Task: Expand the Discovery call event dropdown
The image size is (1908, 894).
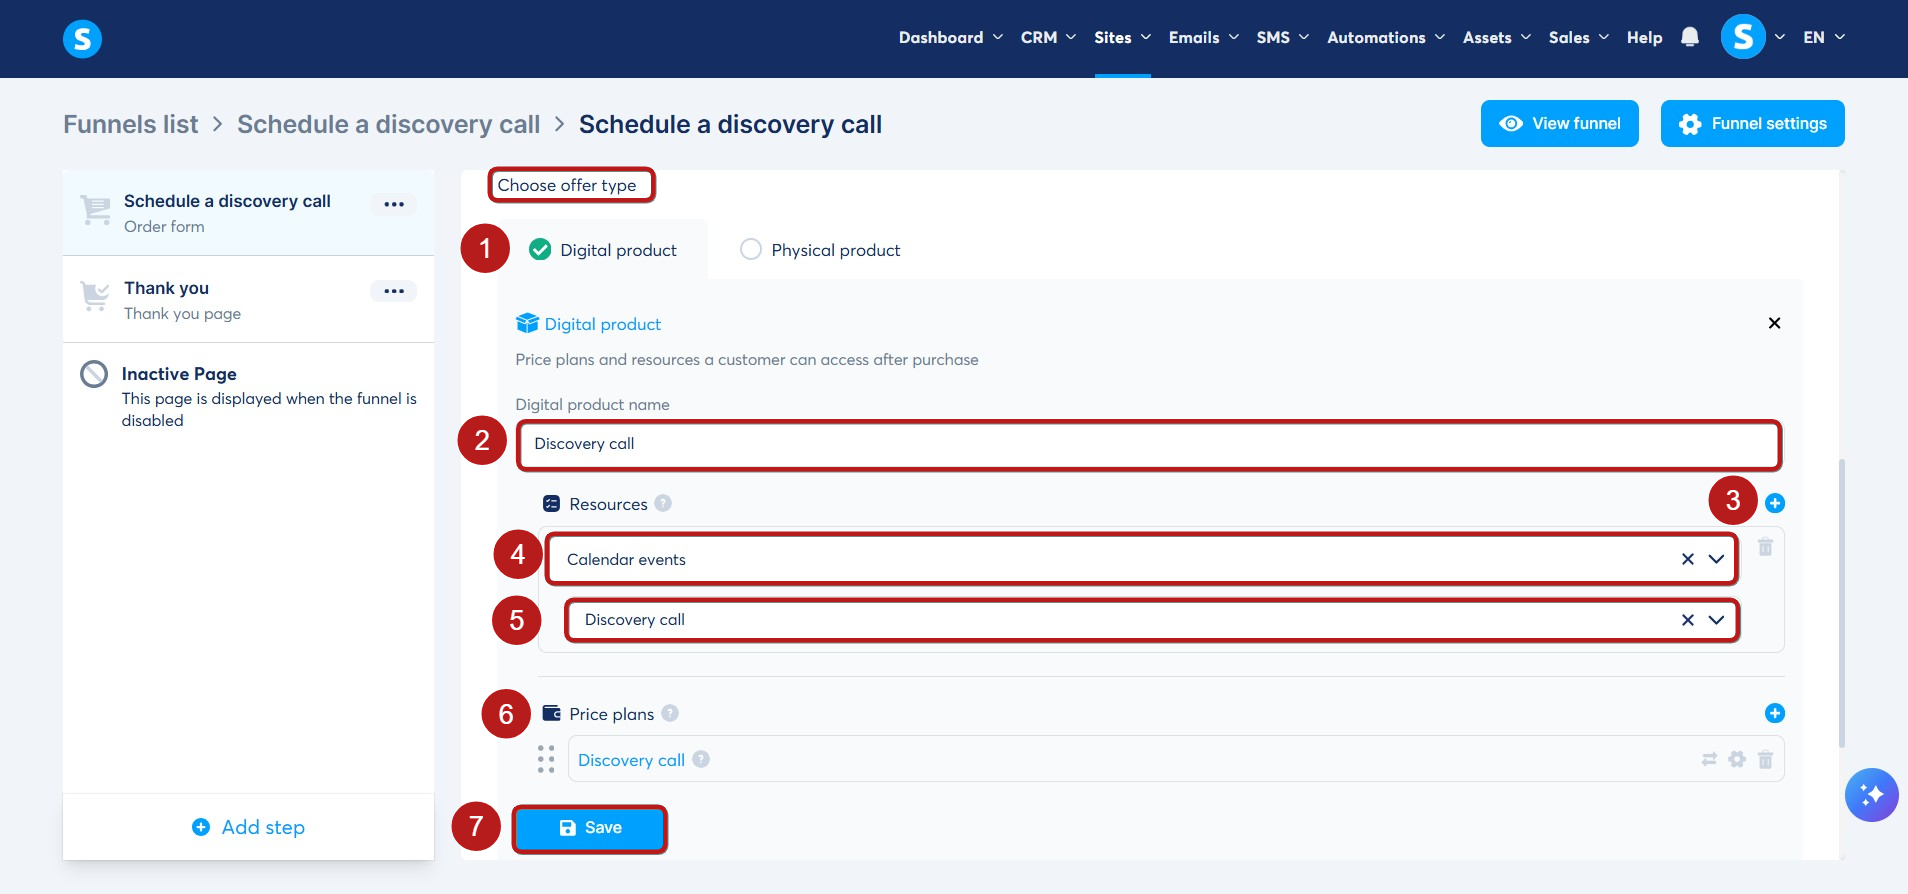Action: (x=1716, y=620)
